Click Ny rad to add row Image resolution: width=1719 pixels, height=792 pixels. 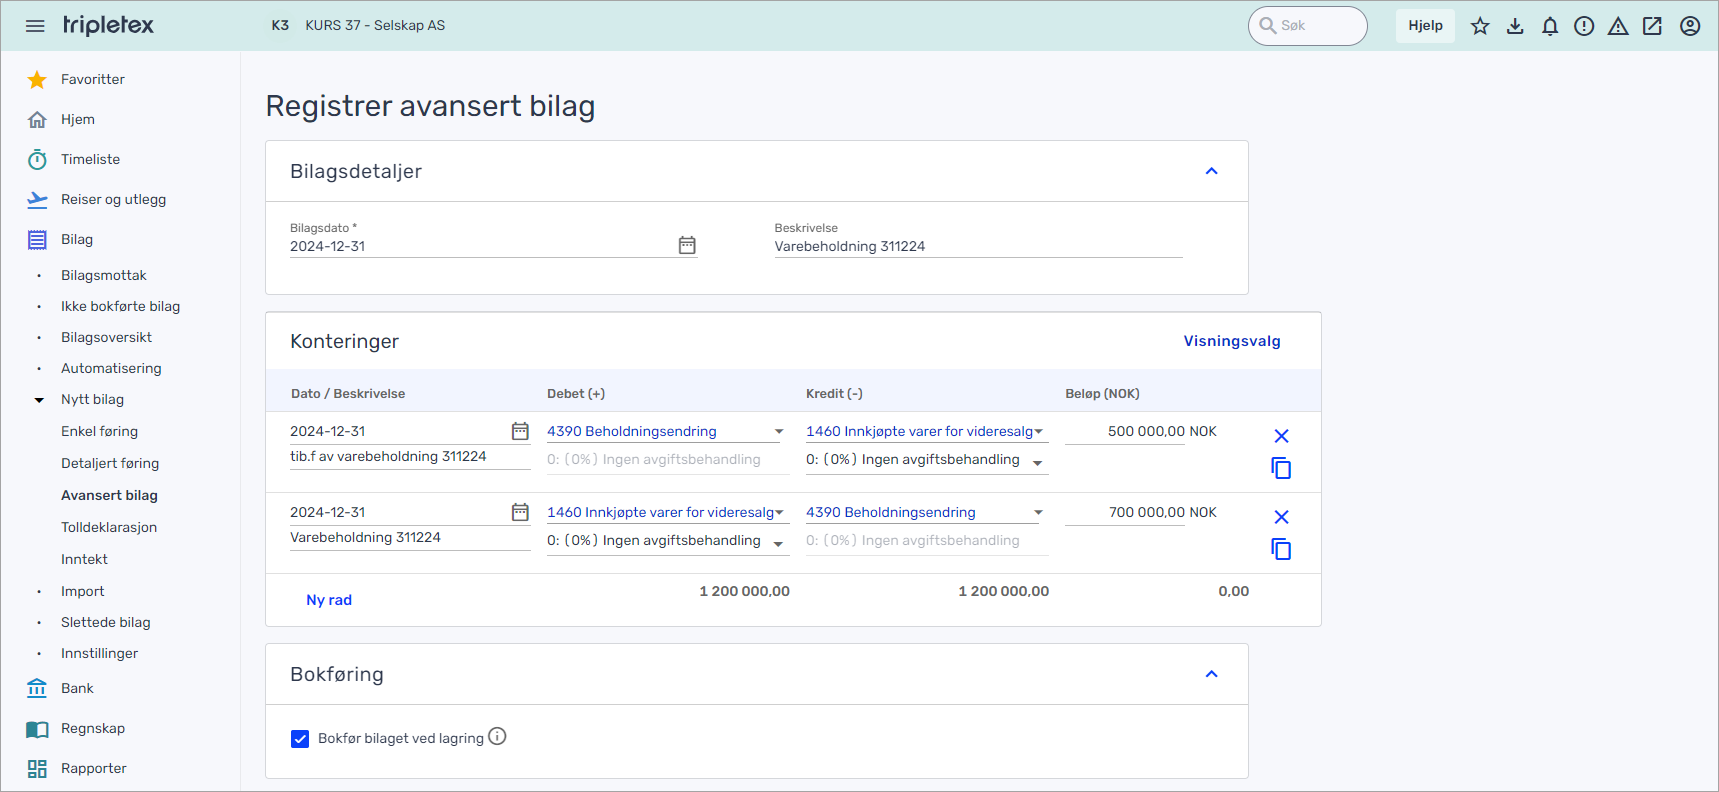[329, 600]
